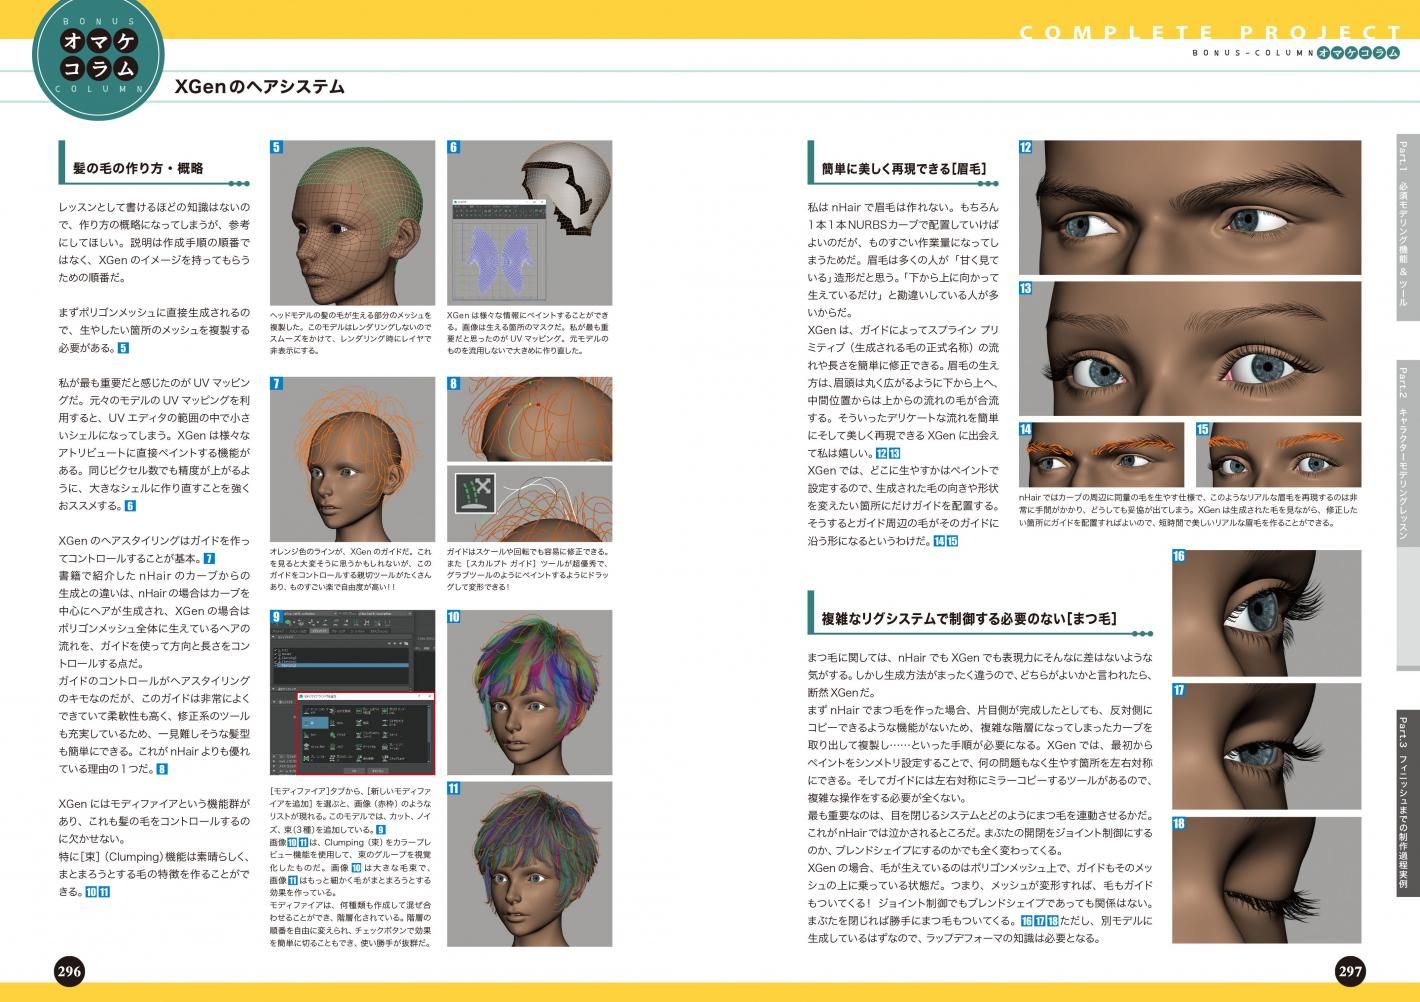Click the caption starting ガイドはスケールや回転でも

coord(529,569)
